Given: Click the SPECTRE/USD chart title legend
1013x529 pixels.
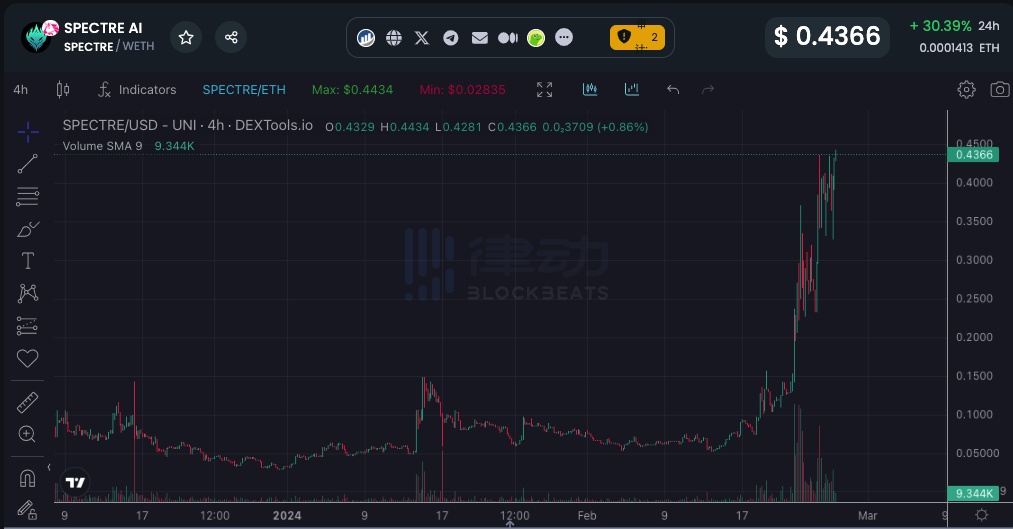Looking at the screenshot, I should (x=187, y=125).
